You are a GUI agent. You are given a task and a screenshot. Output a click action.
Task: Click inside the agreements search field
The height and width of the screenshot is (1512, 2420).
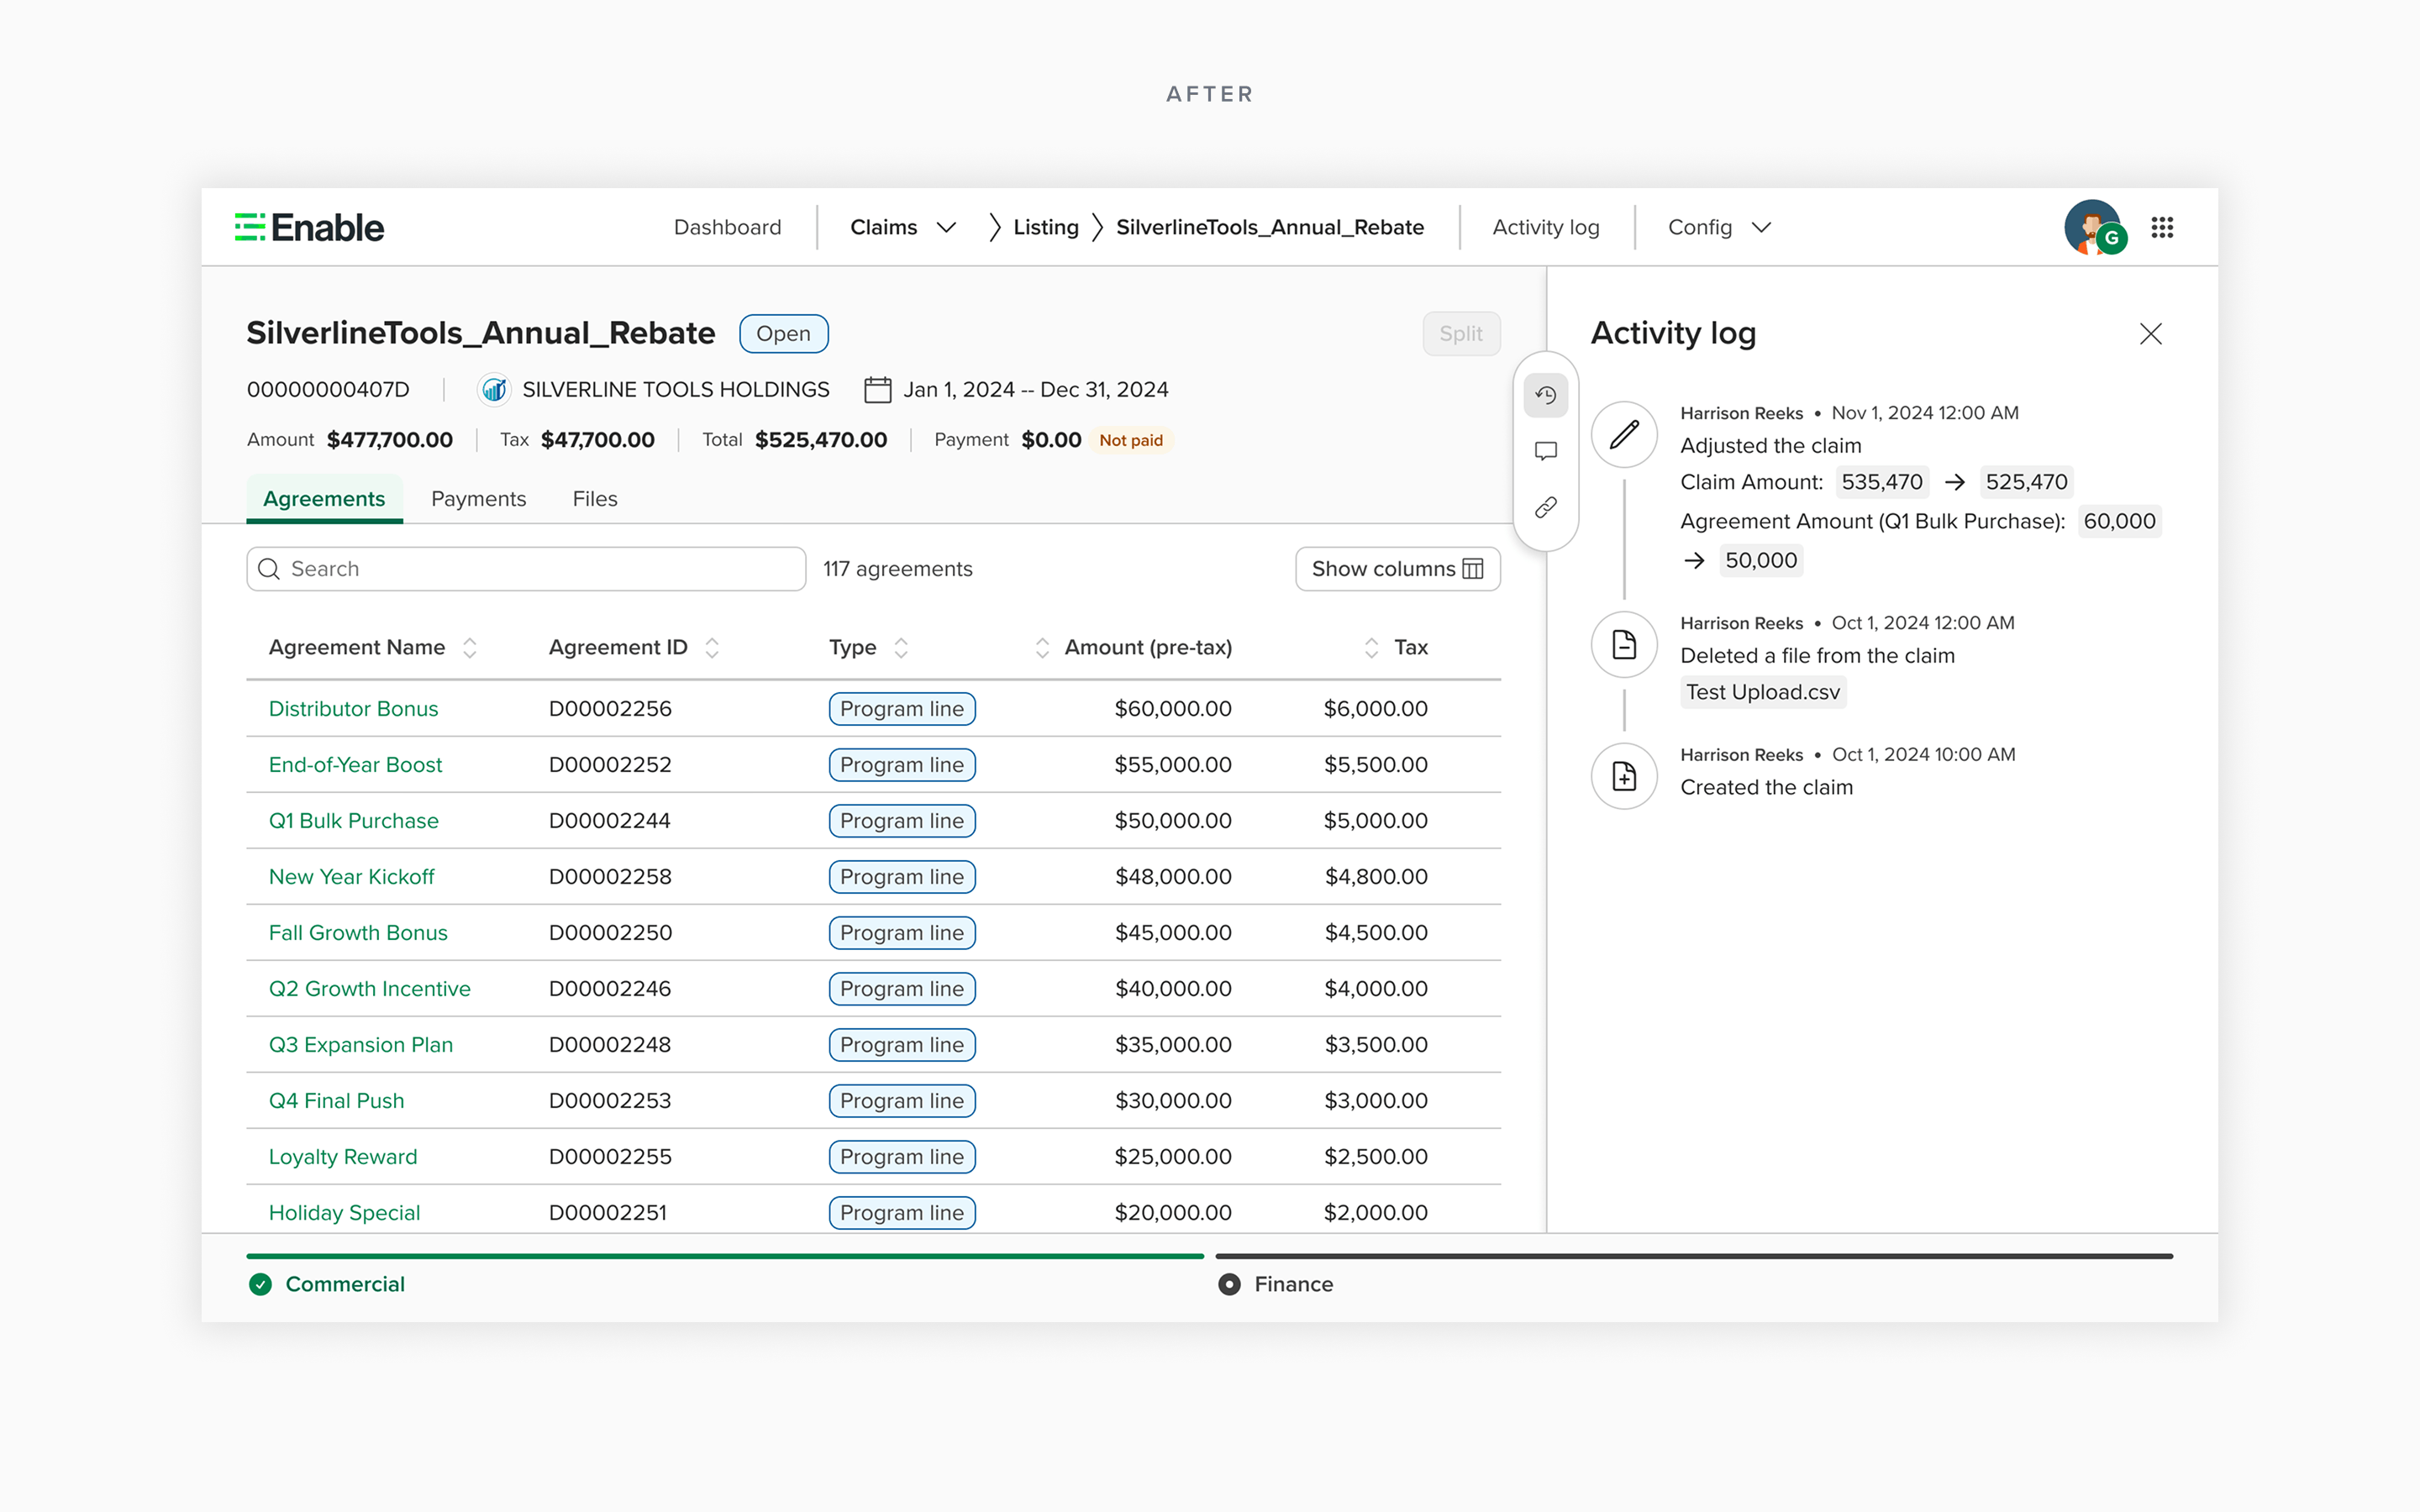click(x=525, y=568)
